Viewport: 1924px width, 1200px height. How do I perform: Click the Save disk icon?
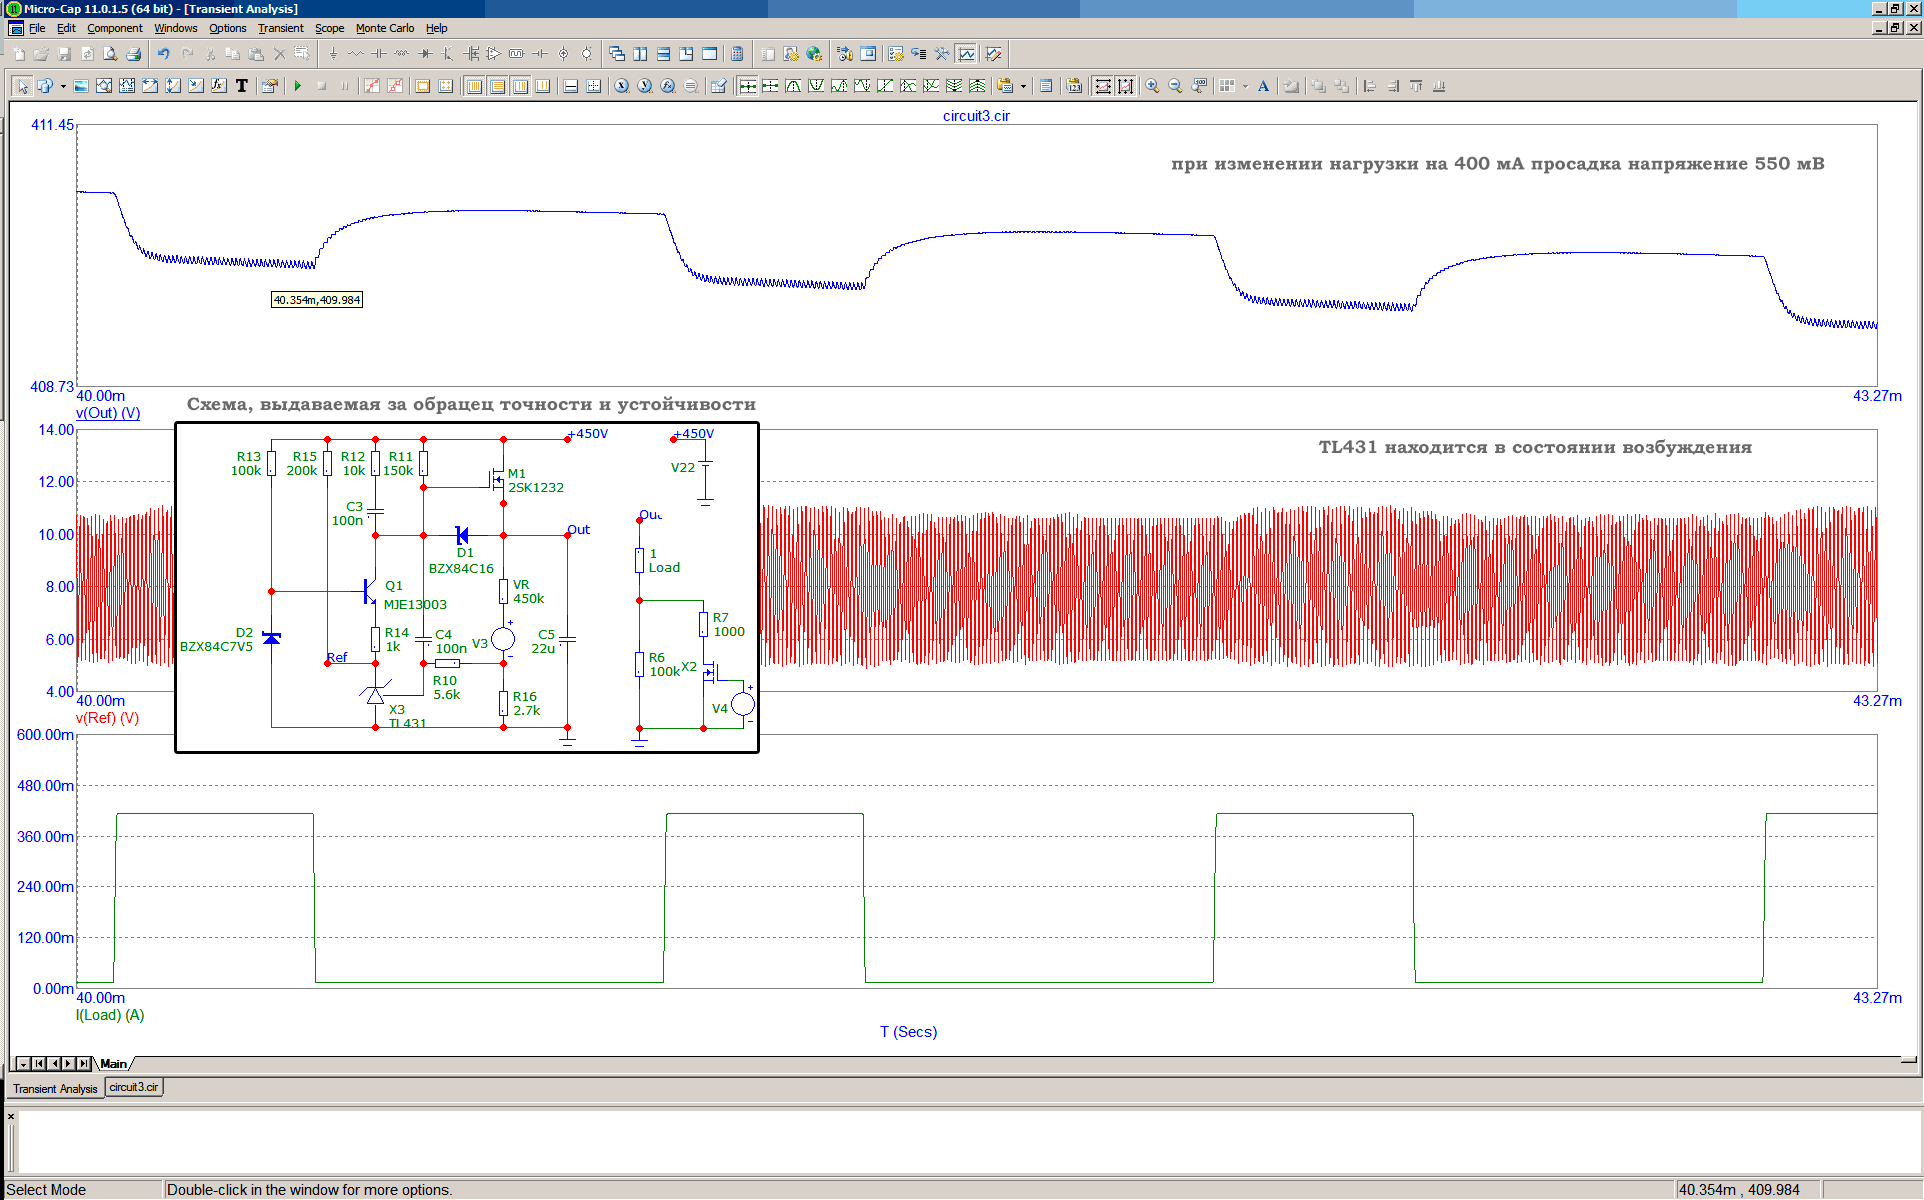point(64,54)
